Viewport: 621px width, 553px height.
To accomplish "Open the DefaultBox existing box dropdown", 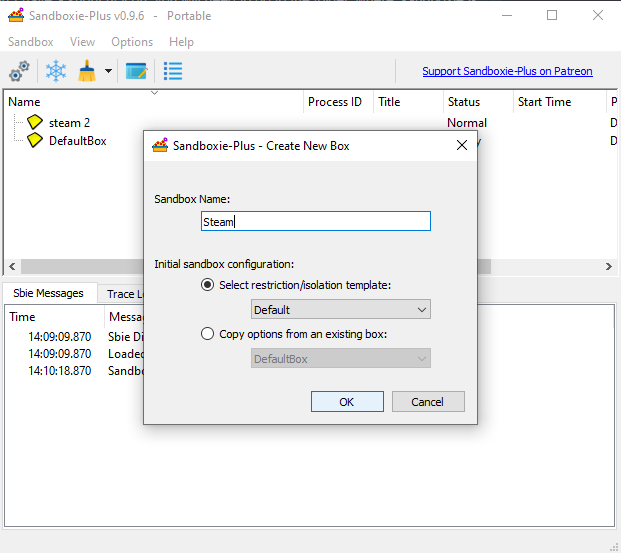I will pos(341,358).
